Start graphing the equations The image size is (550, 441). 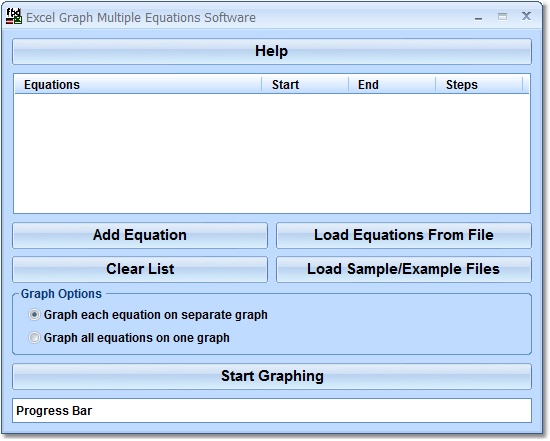pos(272,376)
